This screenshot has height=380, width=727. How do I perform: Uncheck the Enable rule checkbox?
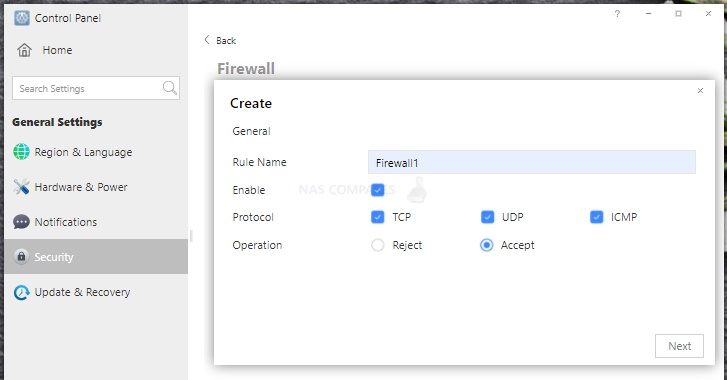[377, 190]
